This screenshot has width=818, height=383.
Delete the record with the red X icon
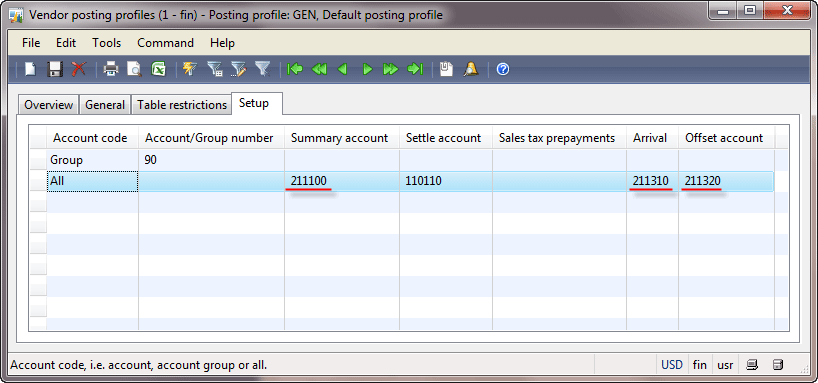(79, 69)
